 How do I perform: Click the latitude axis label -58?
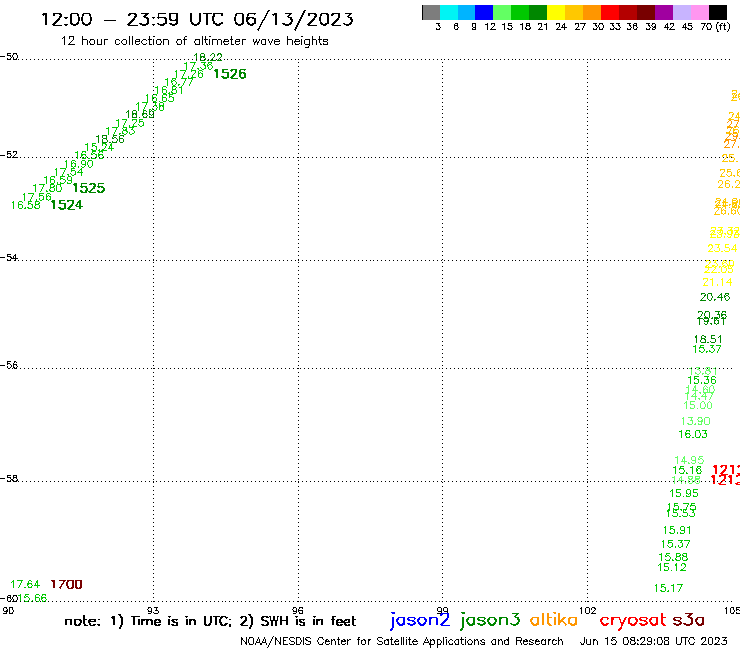(9, 479)
